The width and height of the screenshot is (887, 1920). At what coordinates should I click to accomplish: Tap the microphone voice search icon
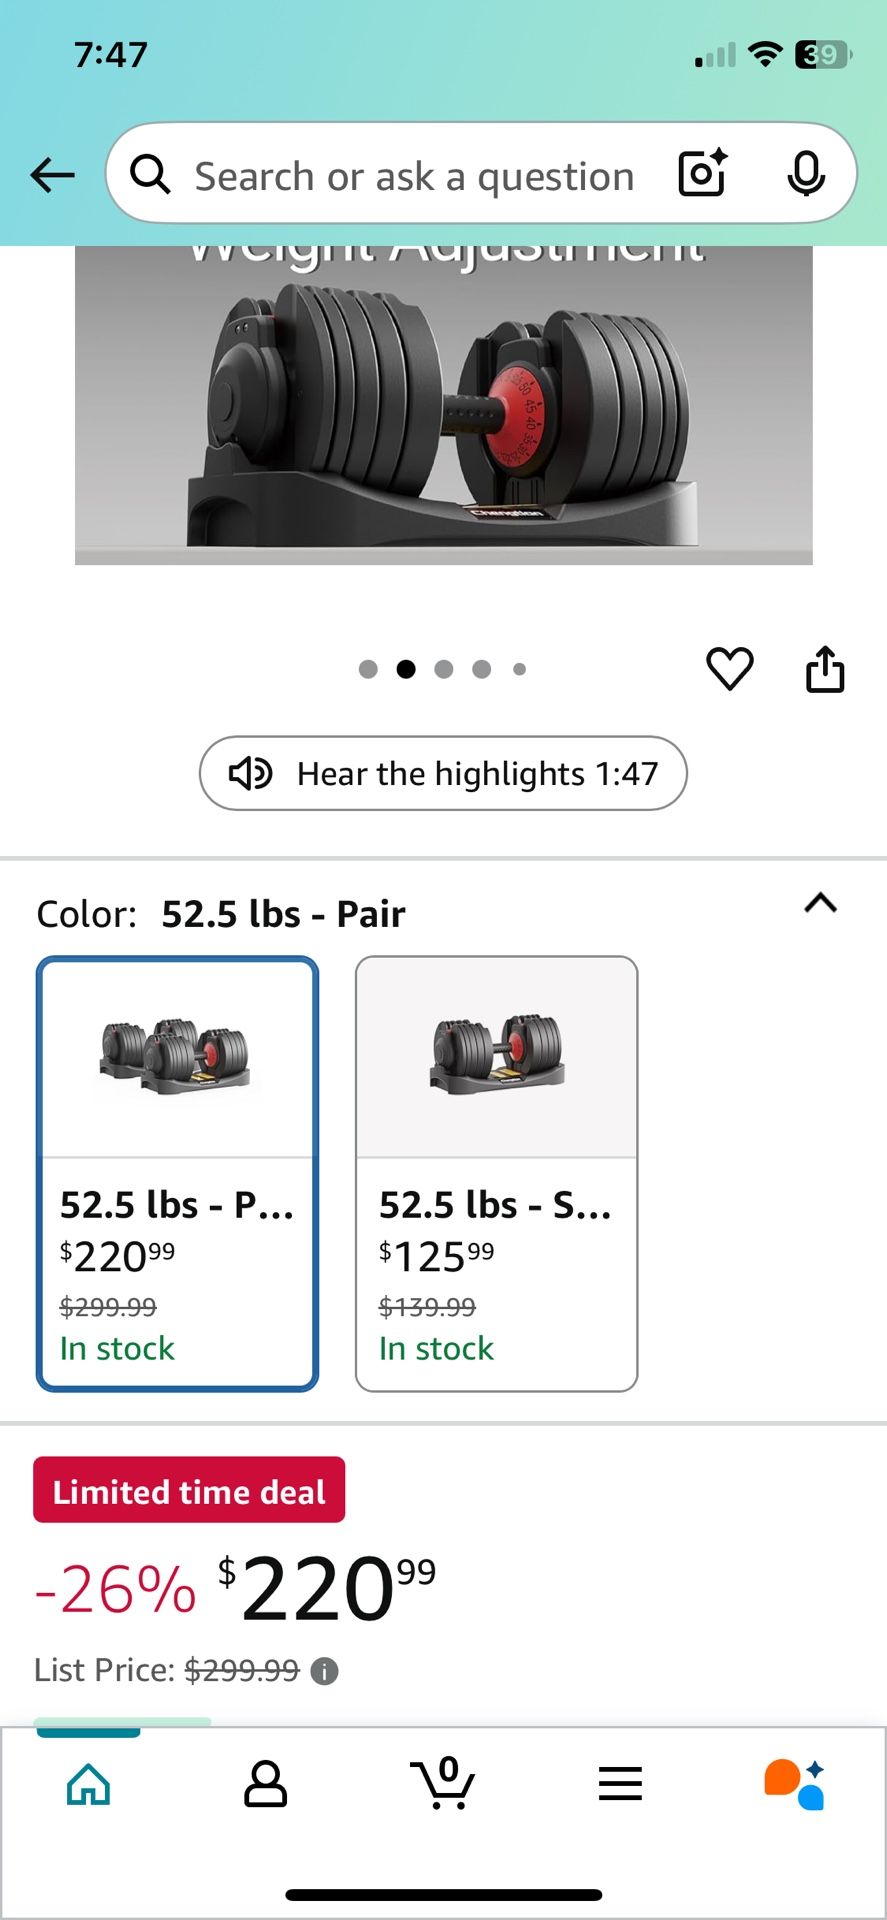(x=806, y=173)
